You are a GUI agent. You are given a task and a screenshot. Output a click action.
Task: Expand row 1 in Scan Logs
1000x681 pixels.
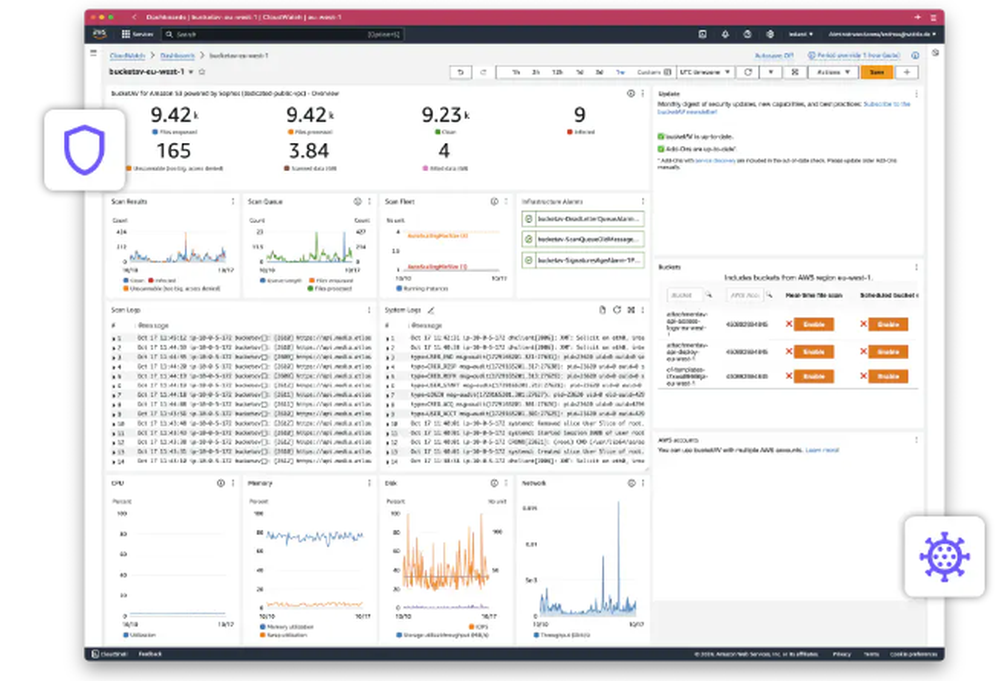(x=114, y=338)
